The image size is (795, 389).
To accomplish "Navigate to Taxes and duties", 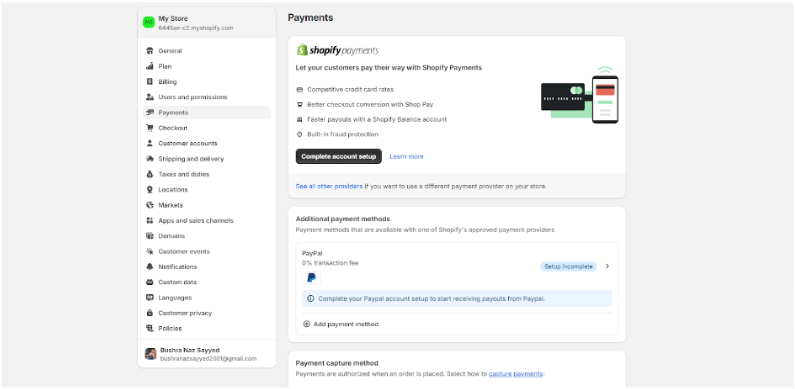I will point(207,174).
